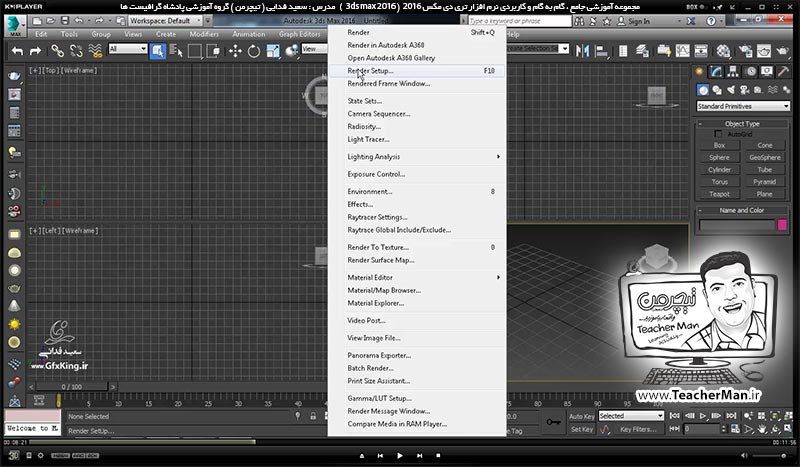Click the Box primitive button

point(719,145)
